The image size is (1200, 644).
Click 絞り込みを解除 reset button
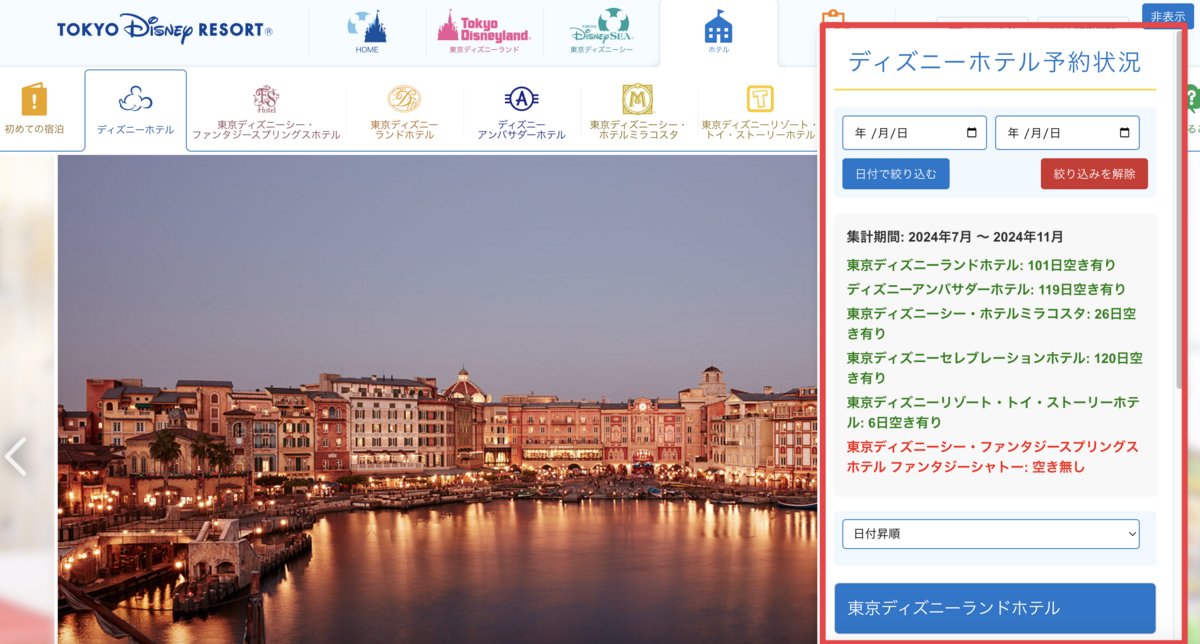1094,174
